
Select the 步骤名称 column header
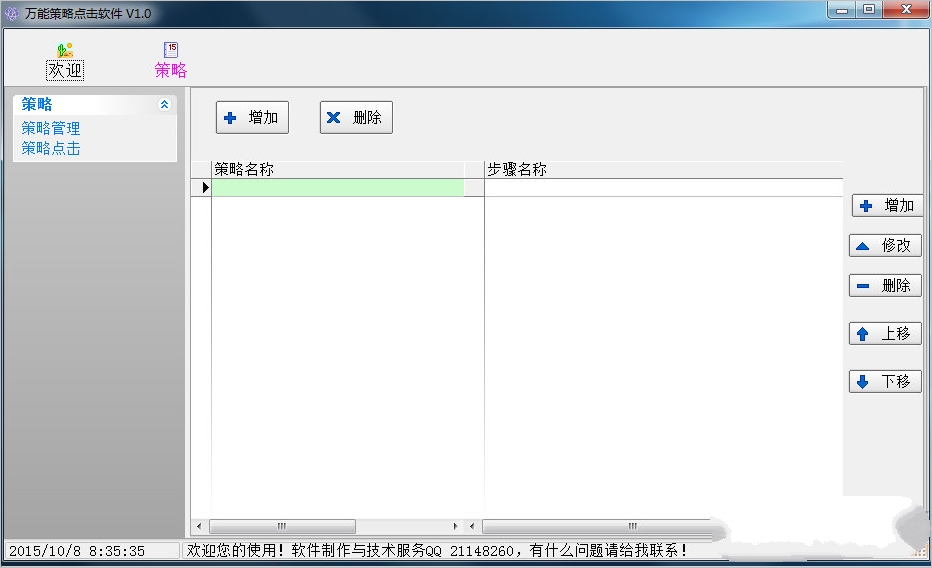tap(663, 169)
